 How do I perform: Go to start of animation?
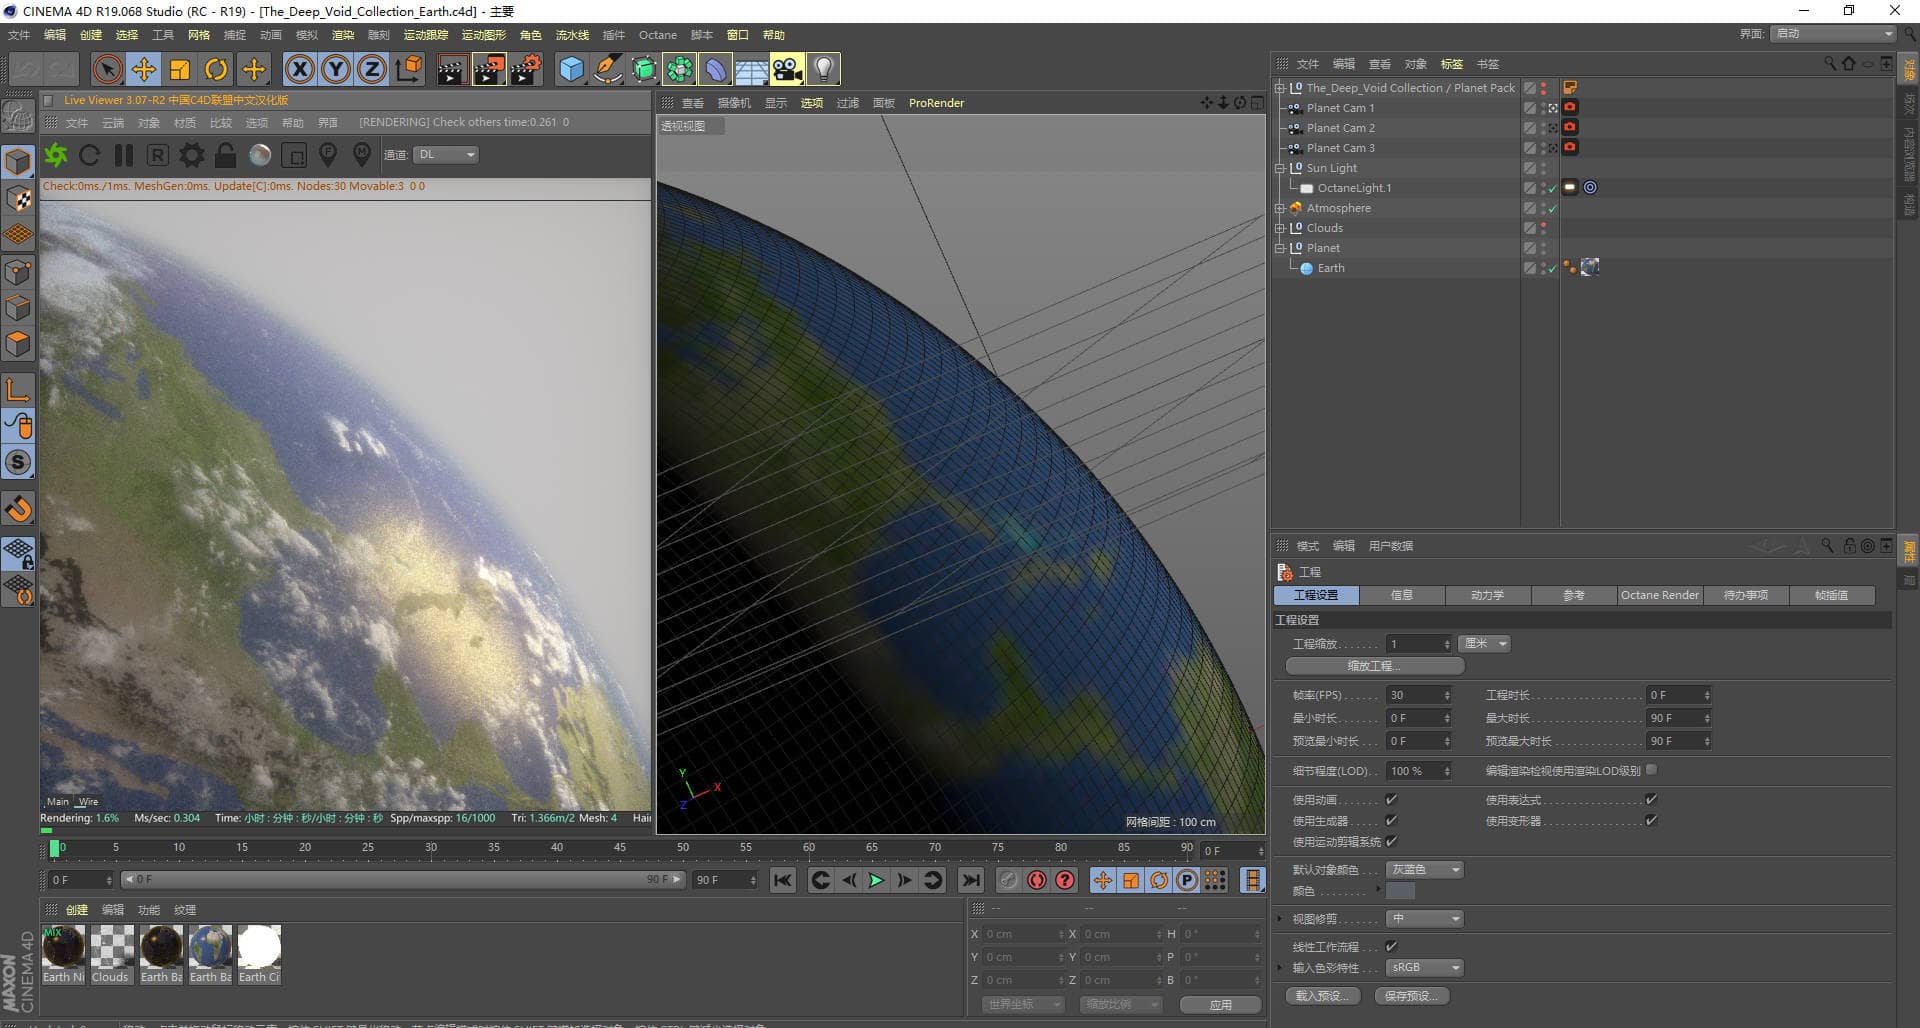(783, 880)
